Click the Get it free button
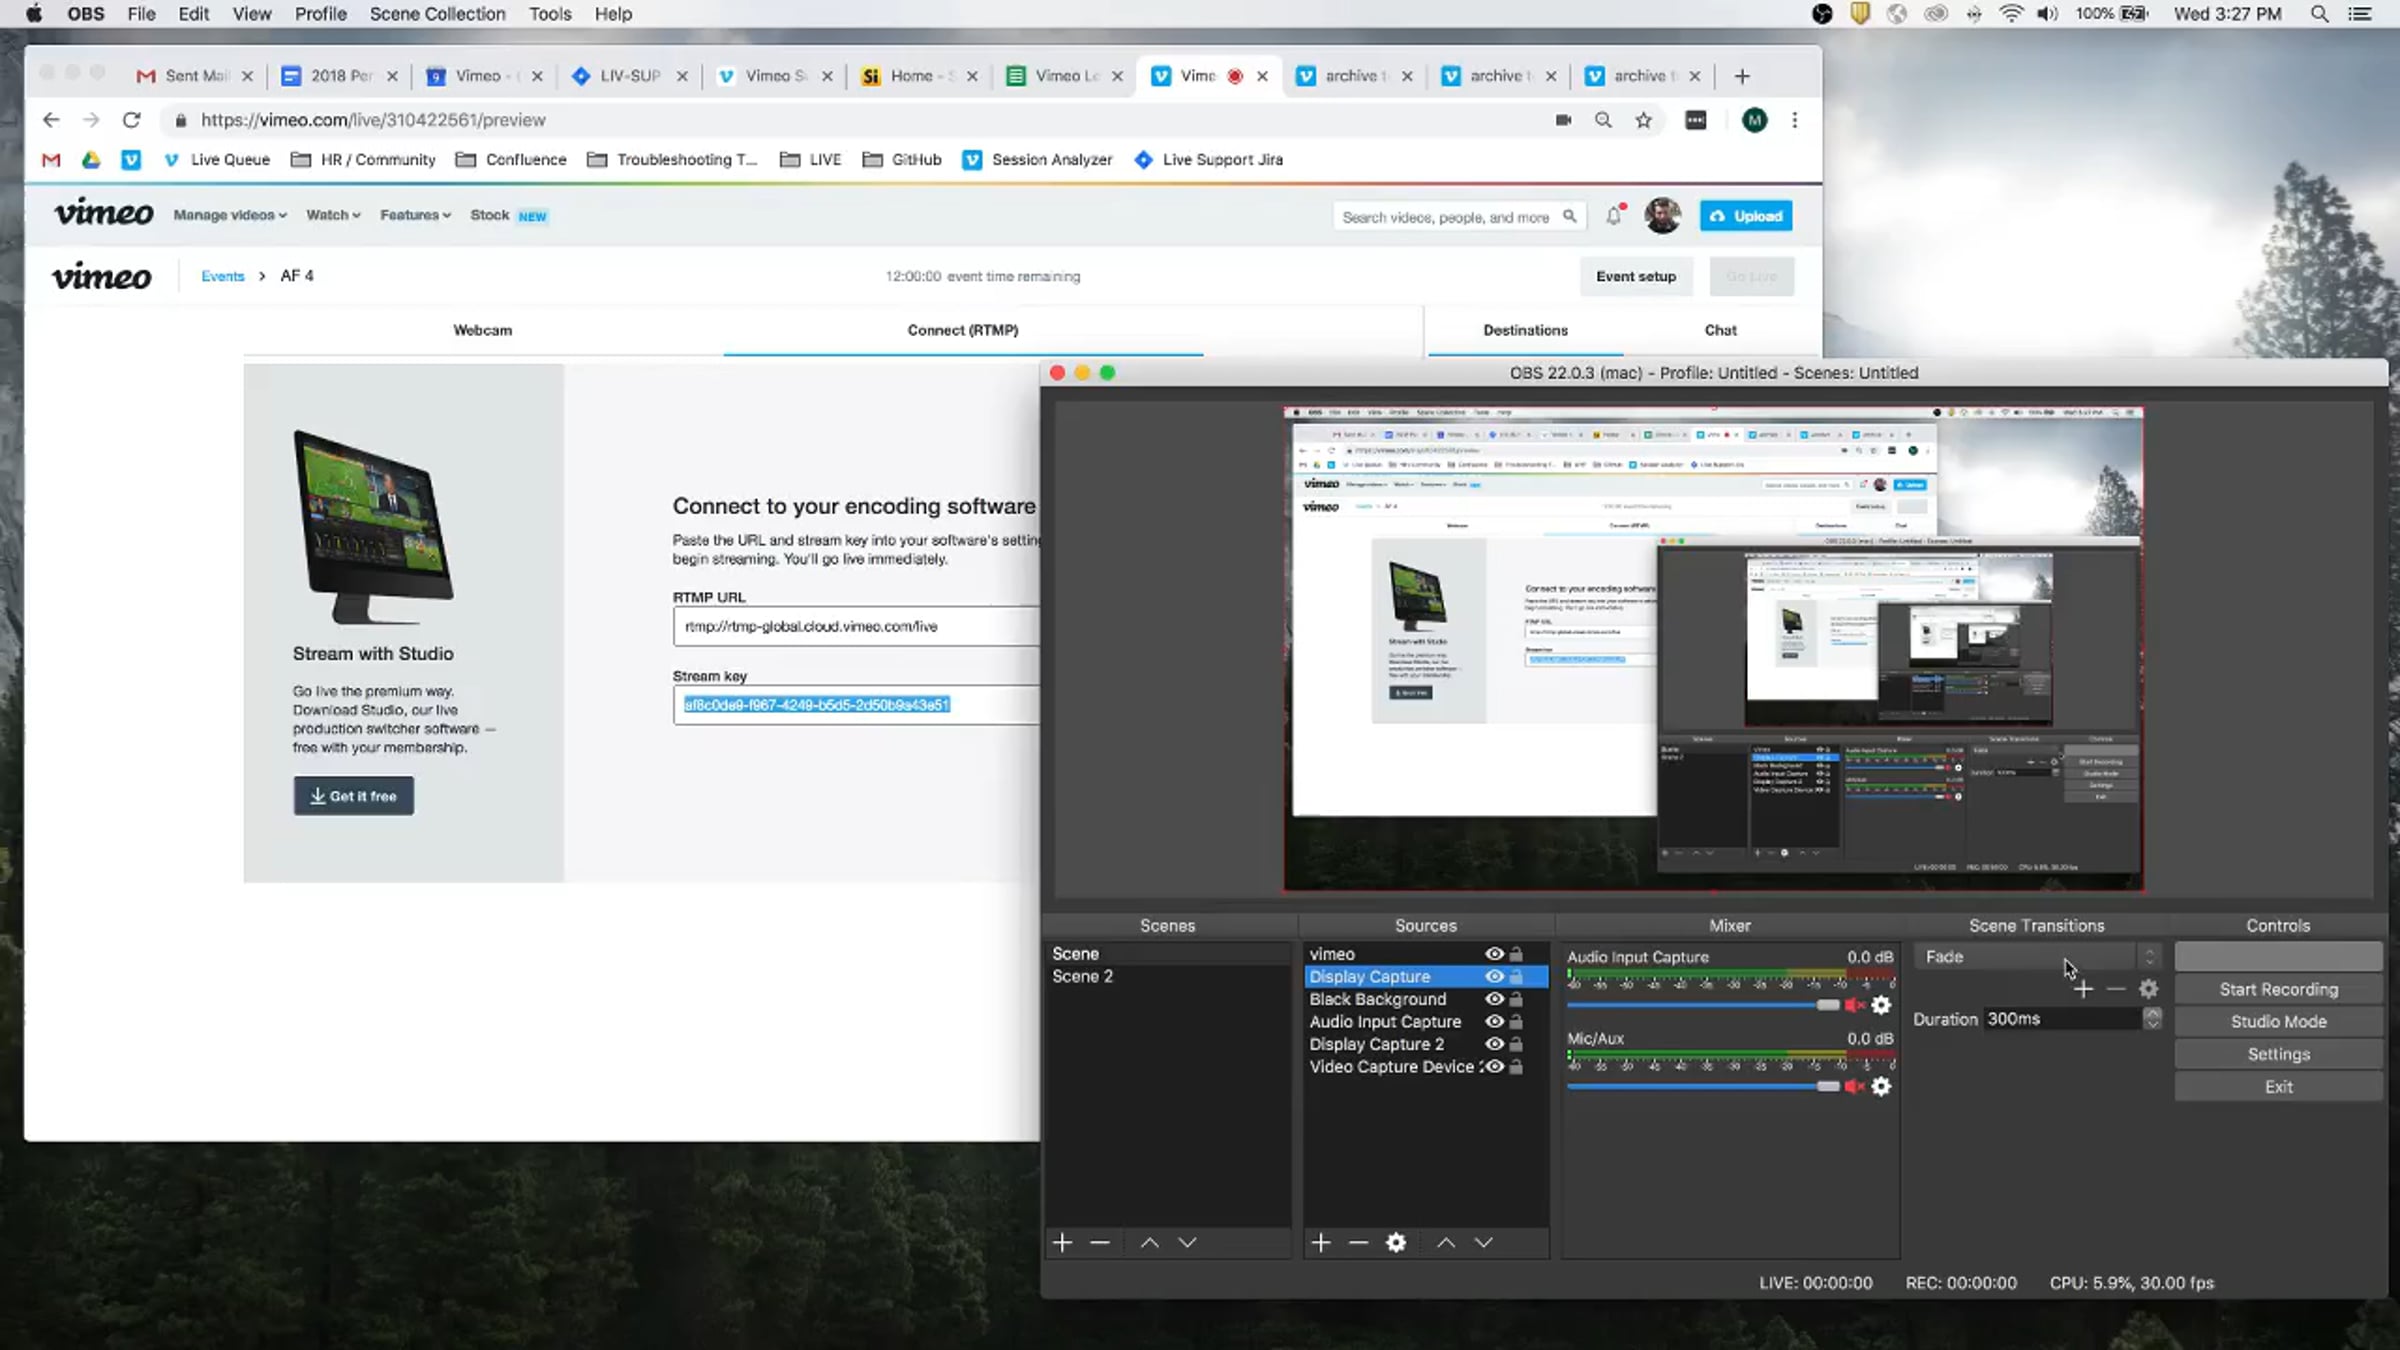This screenshot has height=1350, width=2400. [353, 796]
